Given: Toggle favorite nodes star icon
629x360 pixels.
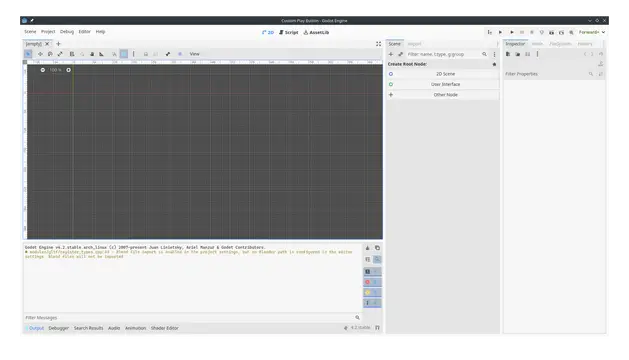Looking at the screenshot, I should [x=494, y=64].
